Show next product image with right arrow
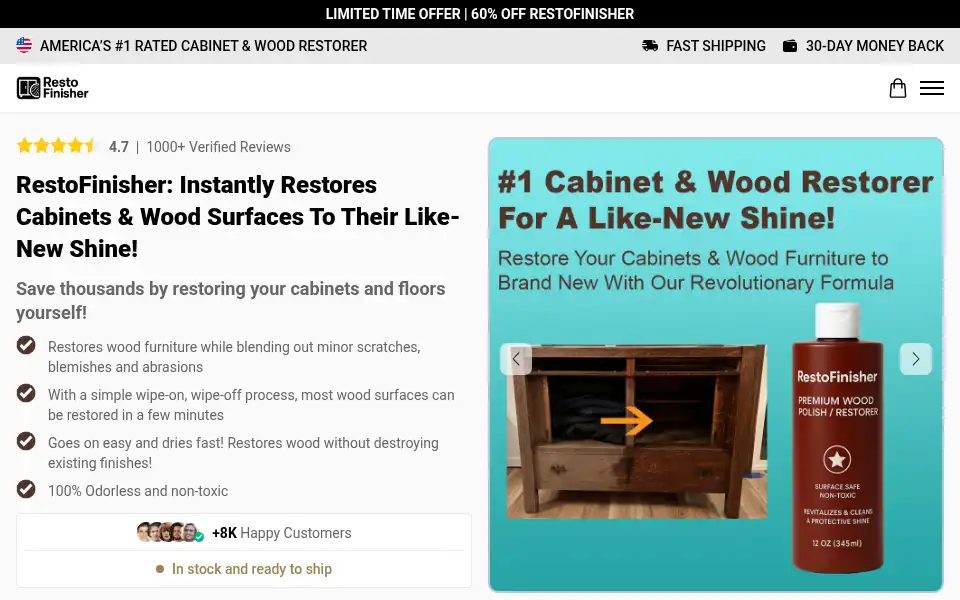960x600 pixels. click(915, 359)
